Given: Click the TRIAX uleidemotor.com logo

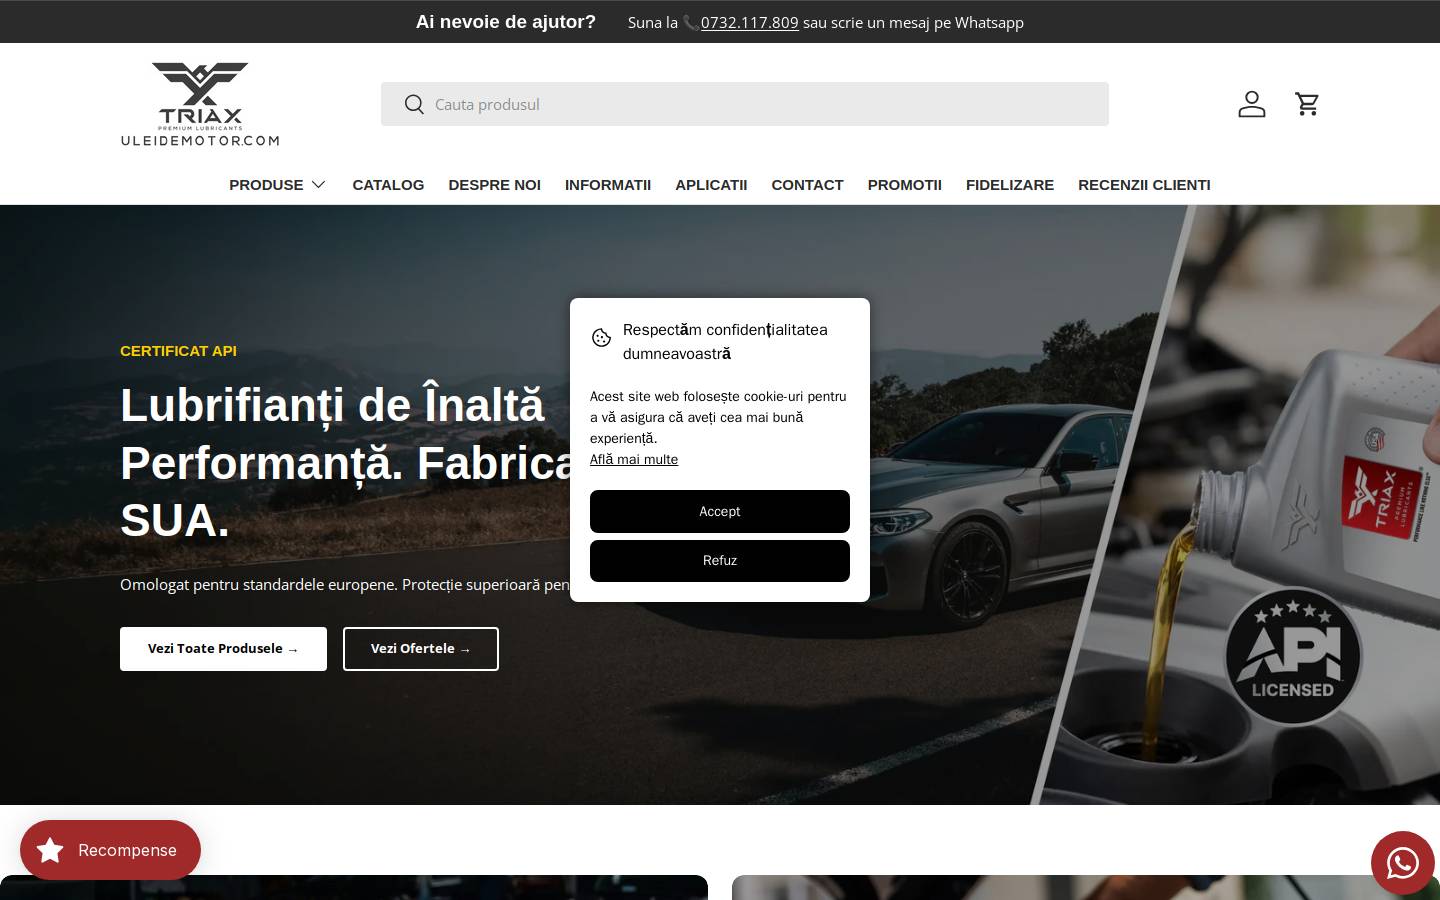Looking at the screenshot, I should (x=200, y=104).
